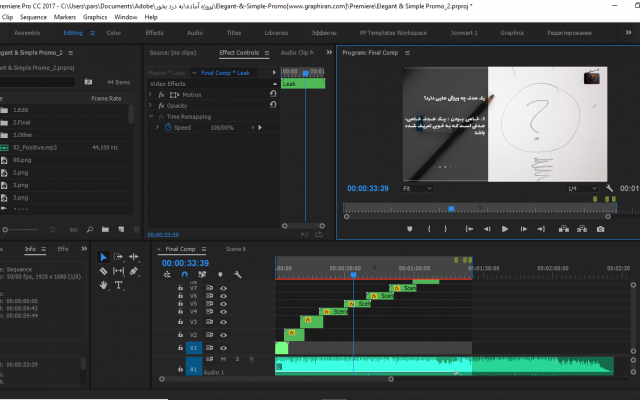
Task: Switch to Scene 8 timeline tab
Action: point(236,249)
